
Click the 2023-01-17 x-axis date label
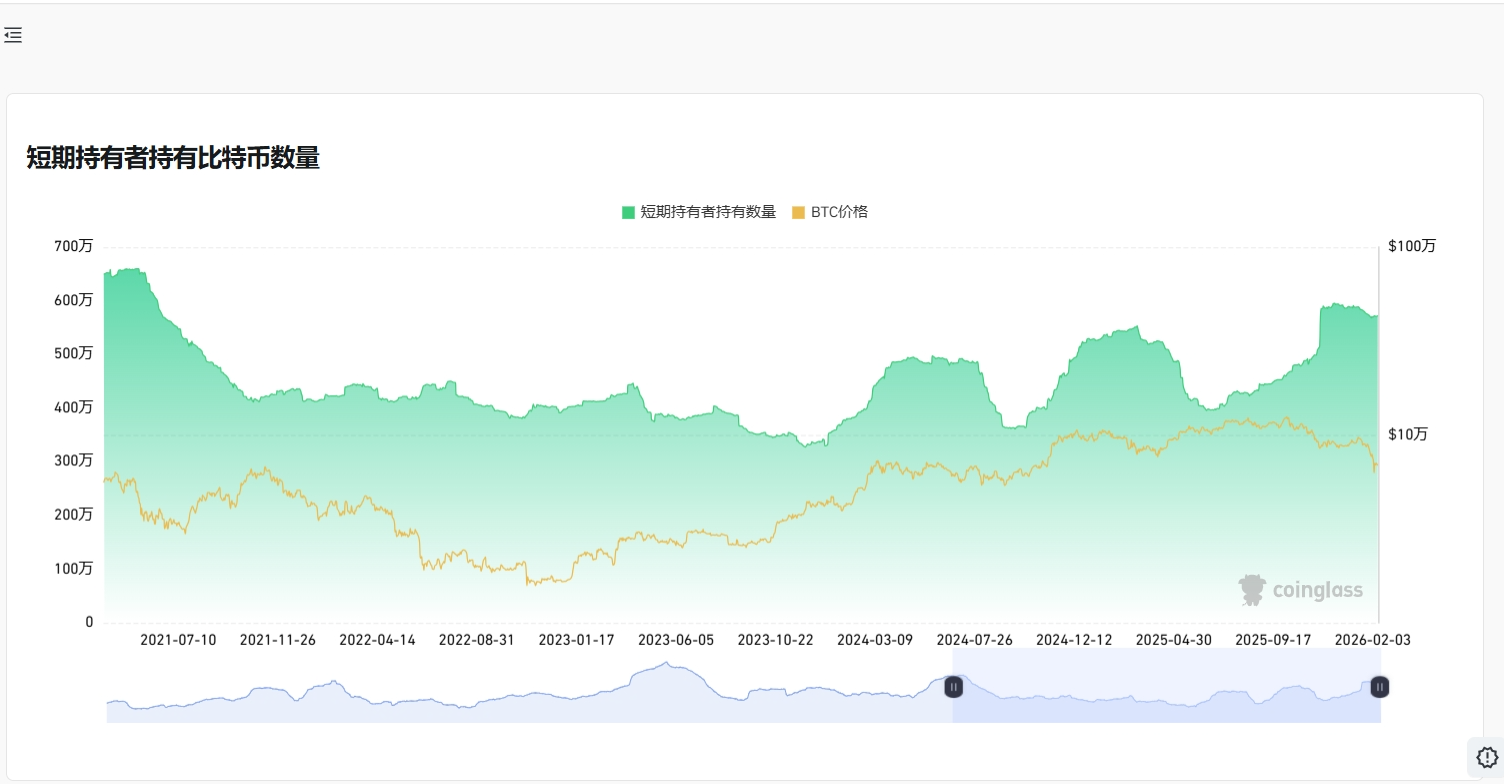576,640
